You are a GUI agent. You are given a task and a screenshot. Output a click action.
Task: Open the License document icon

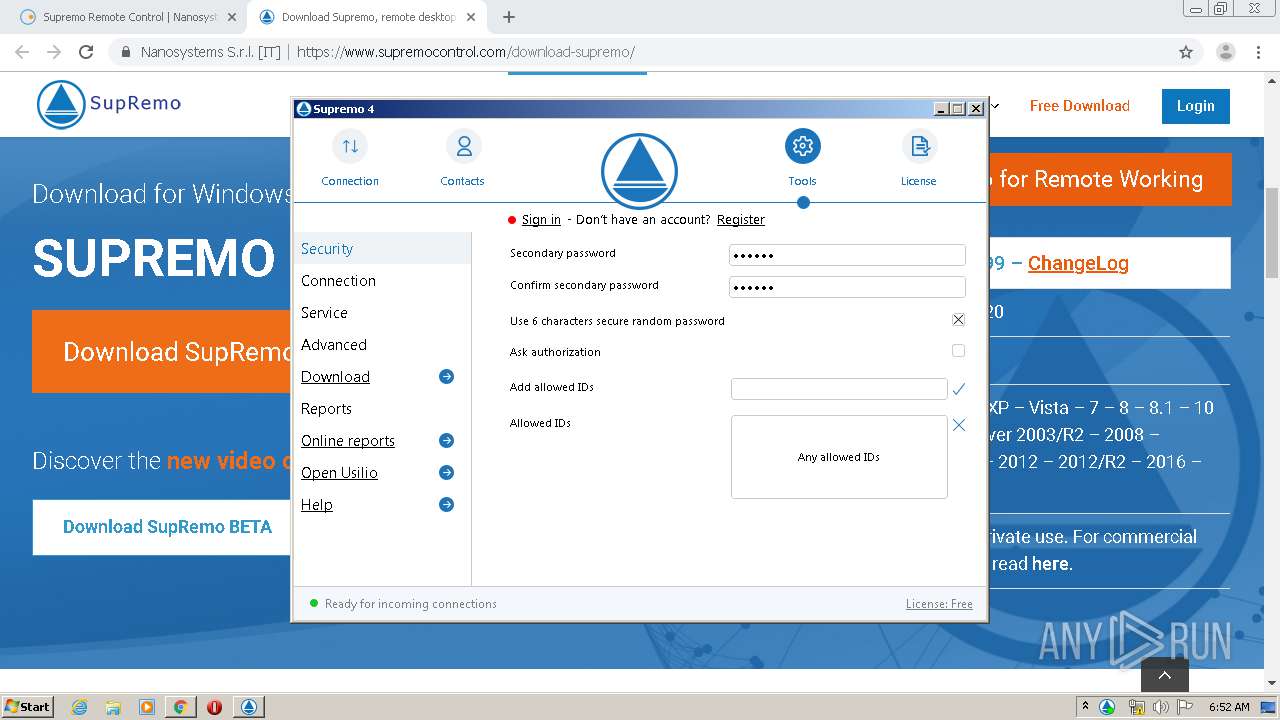click(918, 146)
